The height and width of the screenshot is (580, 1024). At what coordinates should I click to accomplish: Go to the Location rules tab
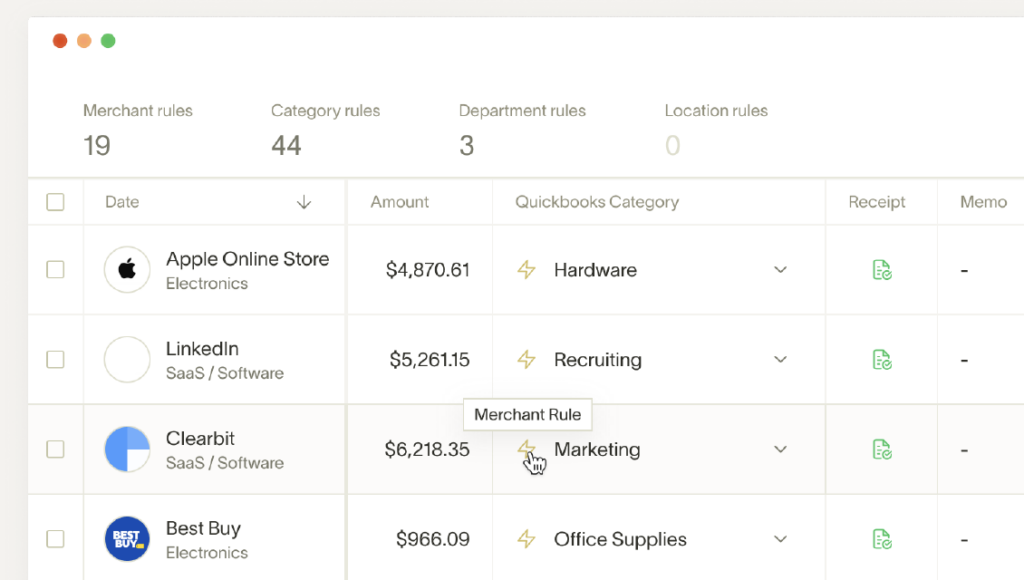[x=716, y=129]
